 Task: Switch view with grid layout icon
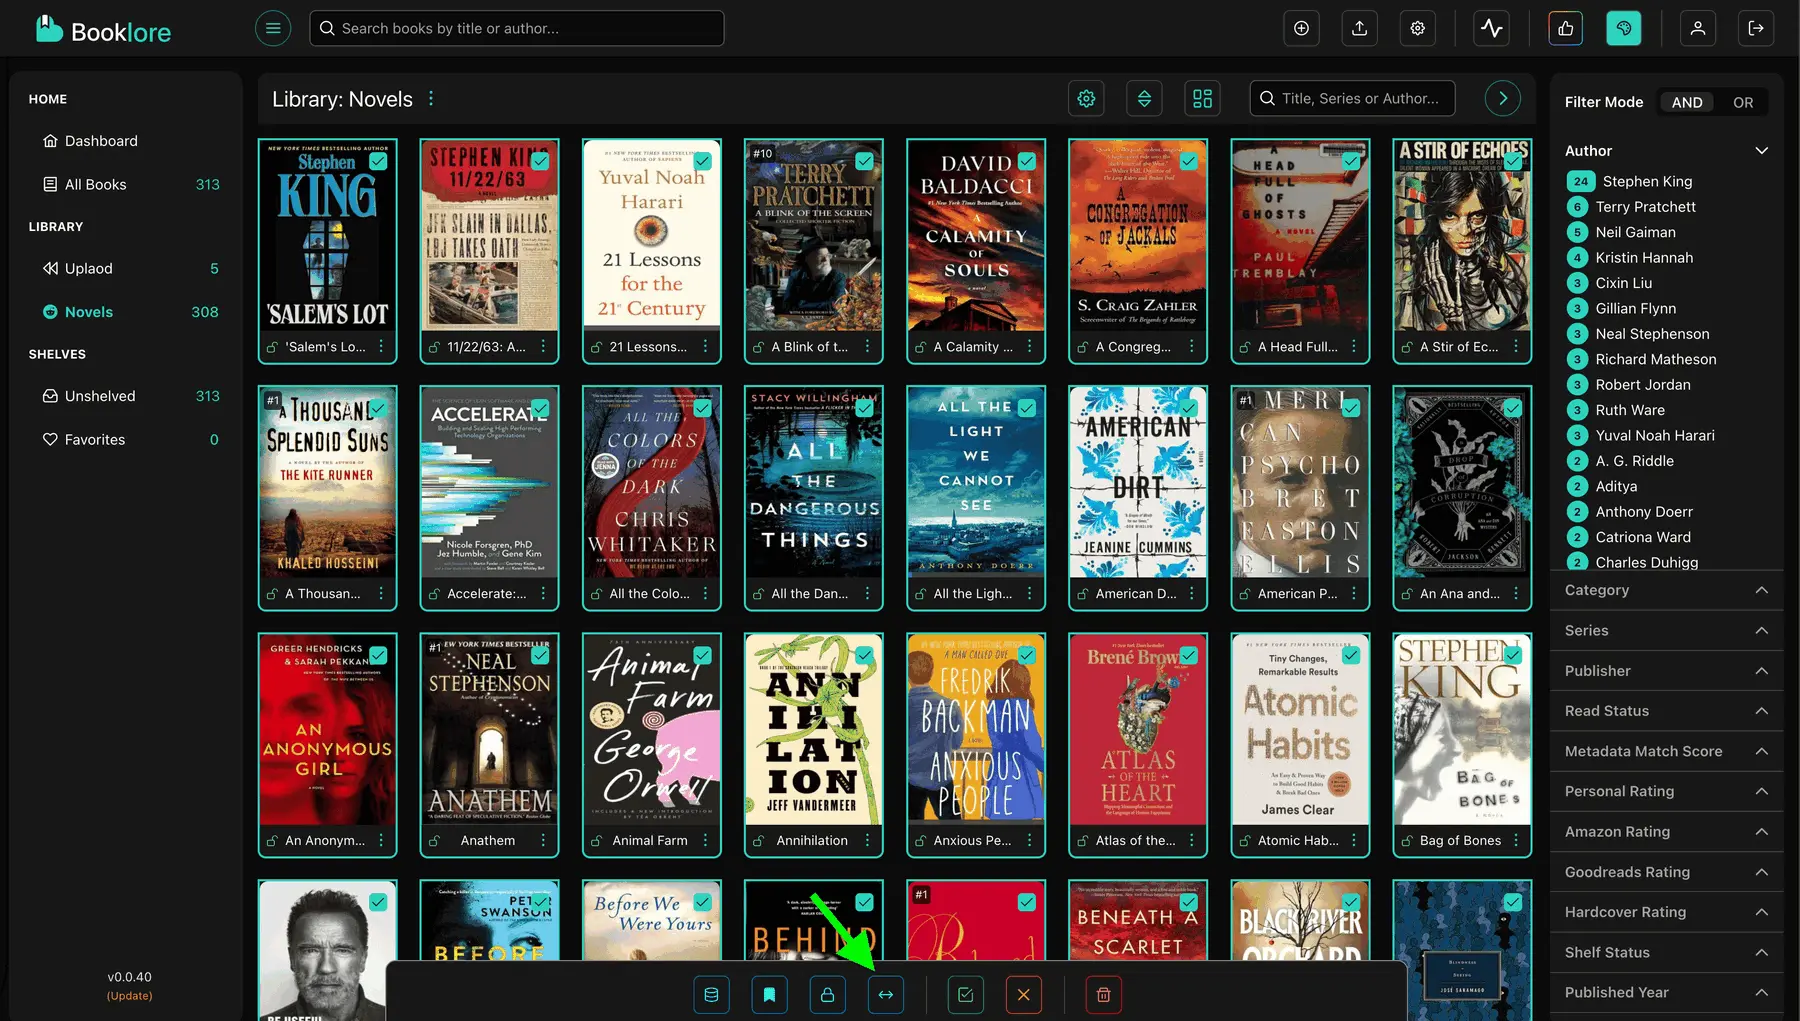[x=1203, y=98]
